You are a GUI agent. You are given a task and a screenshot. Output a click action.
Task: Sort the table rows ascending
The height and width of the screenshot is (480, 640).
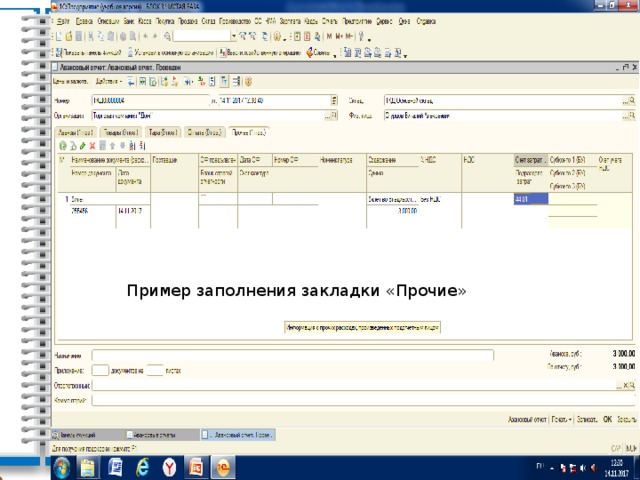pyautogui.click(x=132, y=146)
